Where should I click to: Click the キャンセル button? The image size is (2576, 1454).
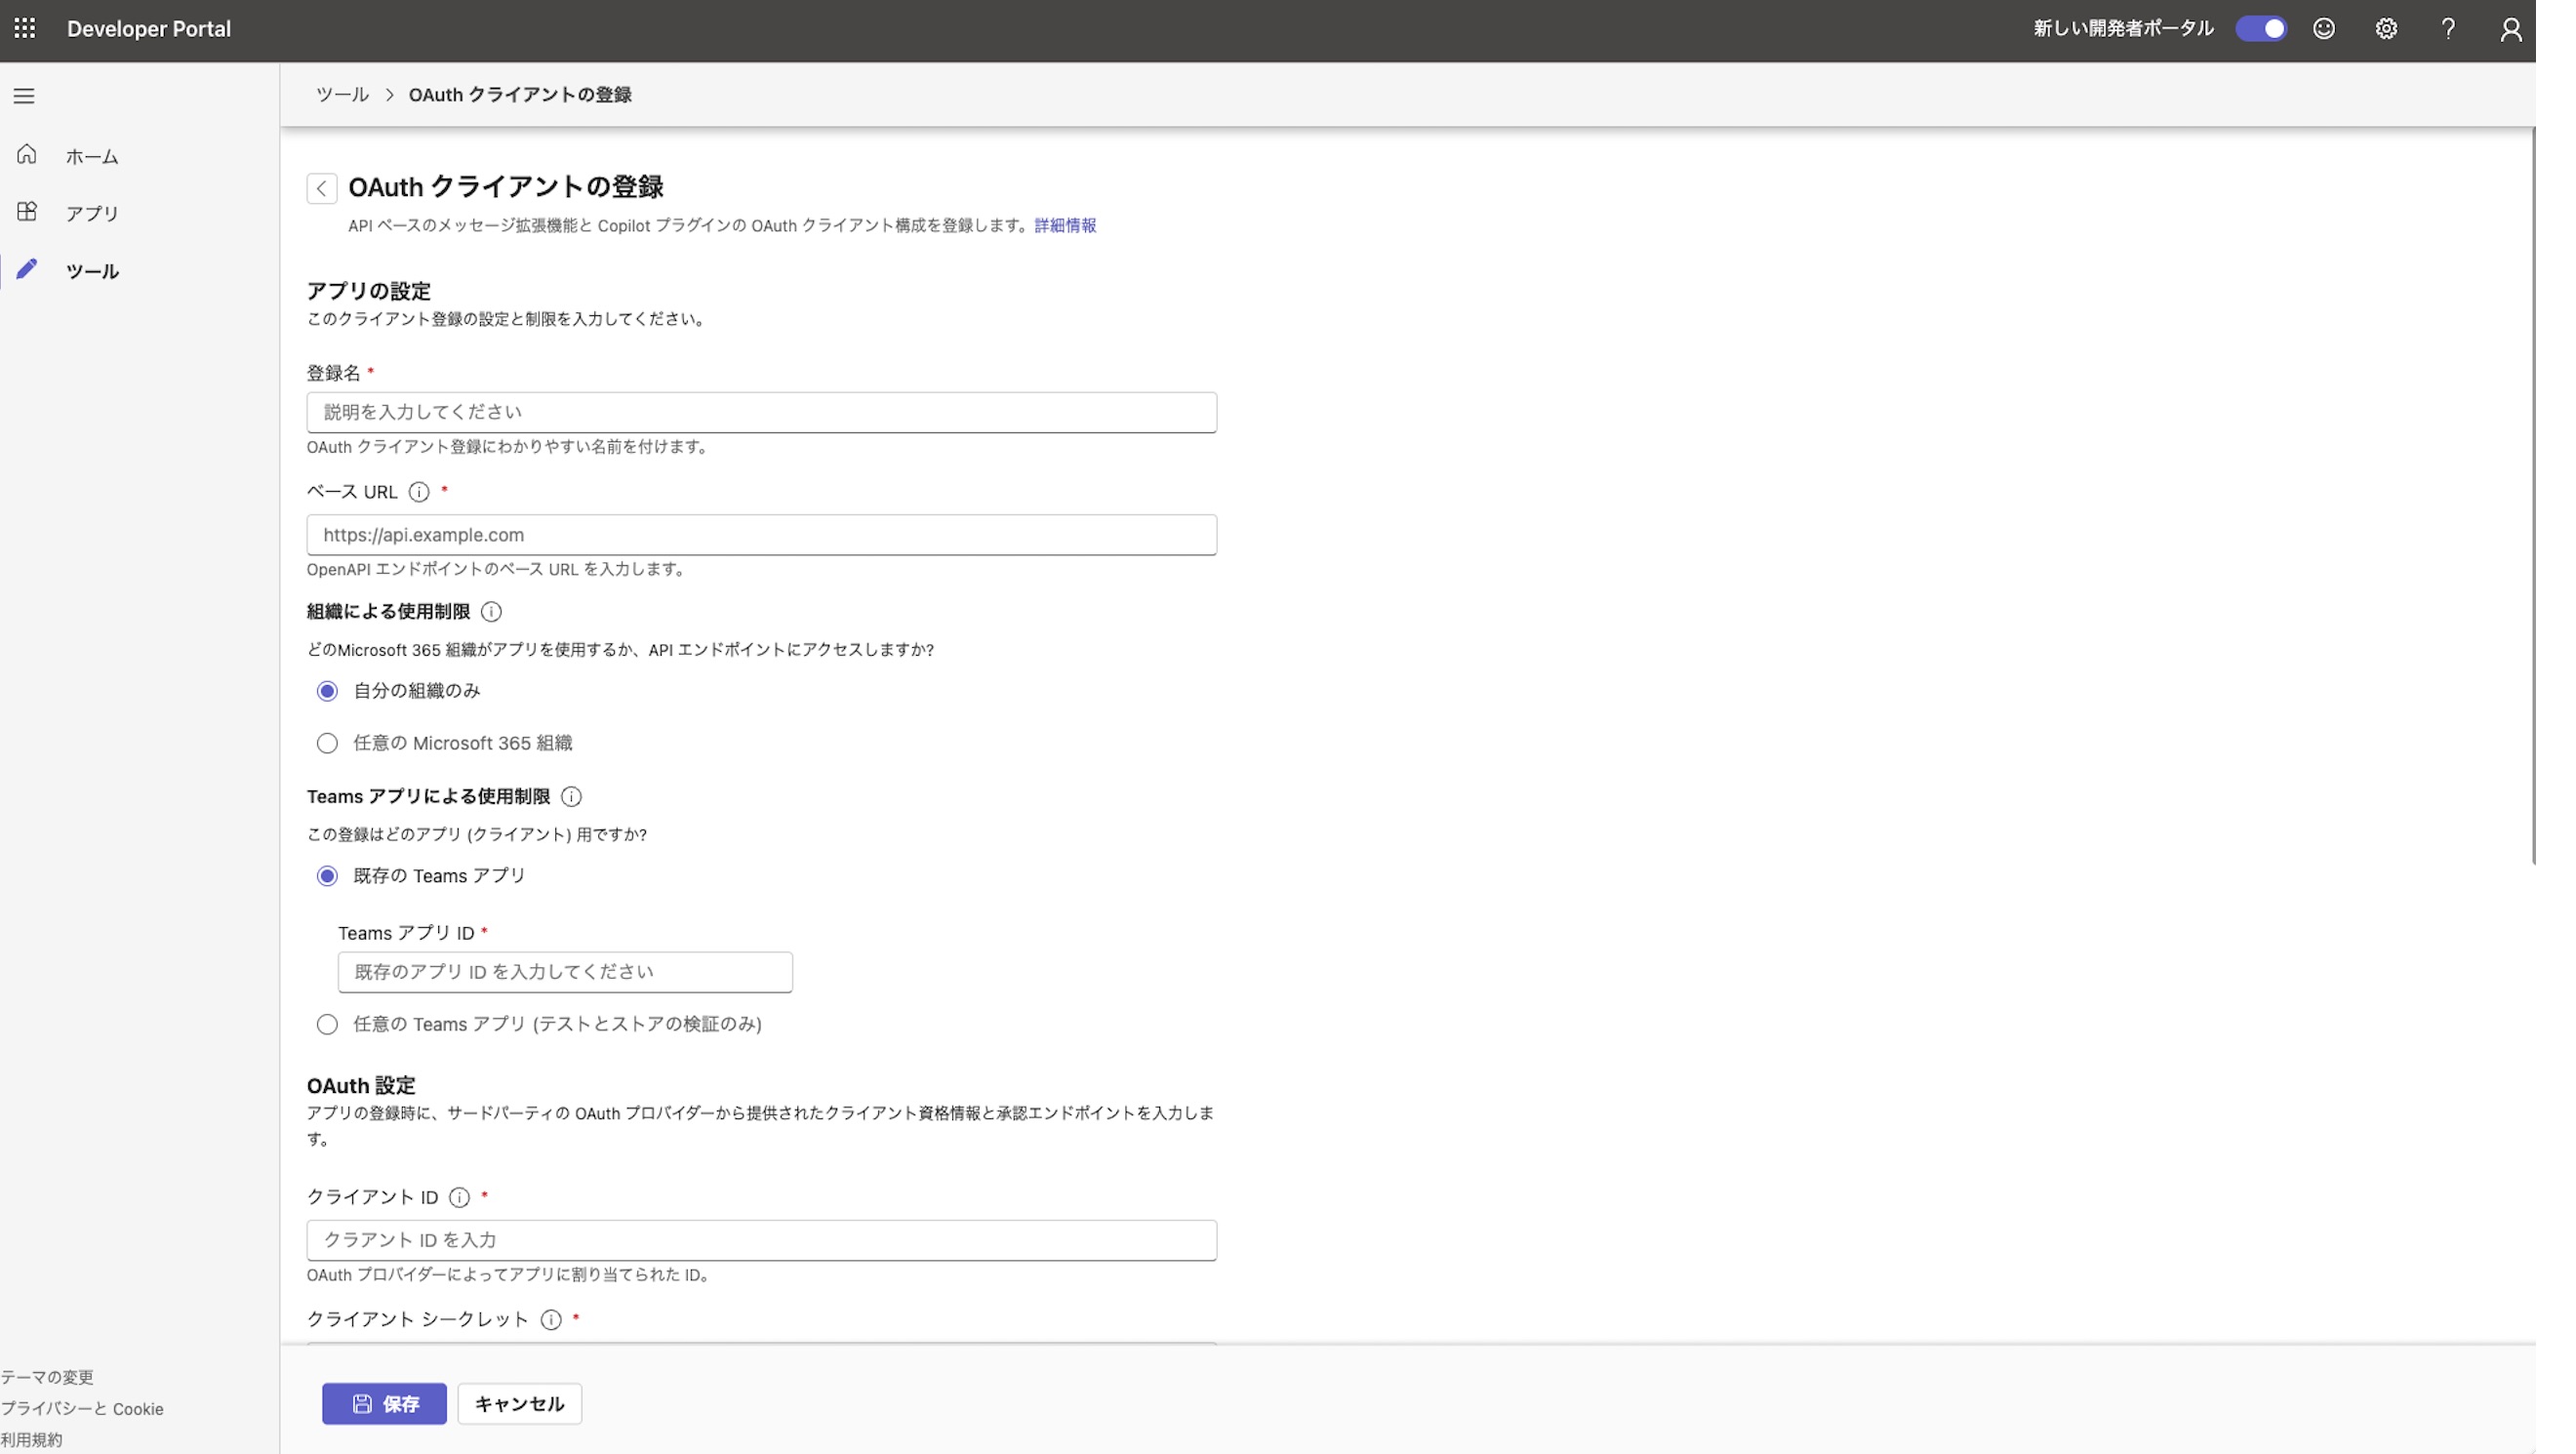tap(519, 1404)
